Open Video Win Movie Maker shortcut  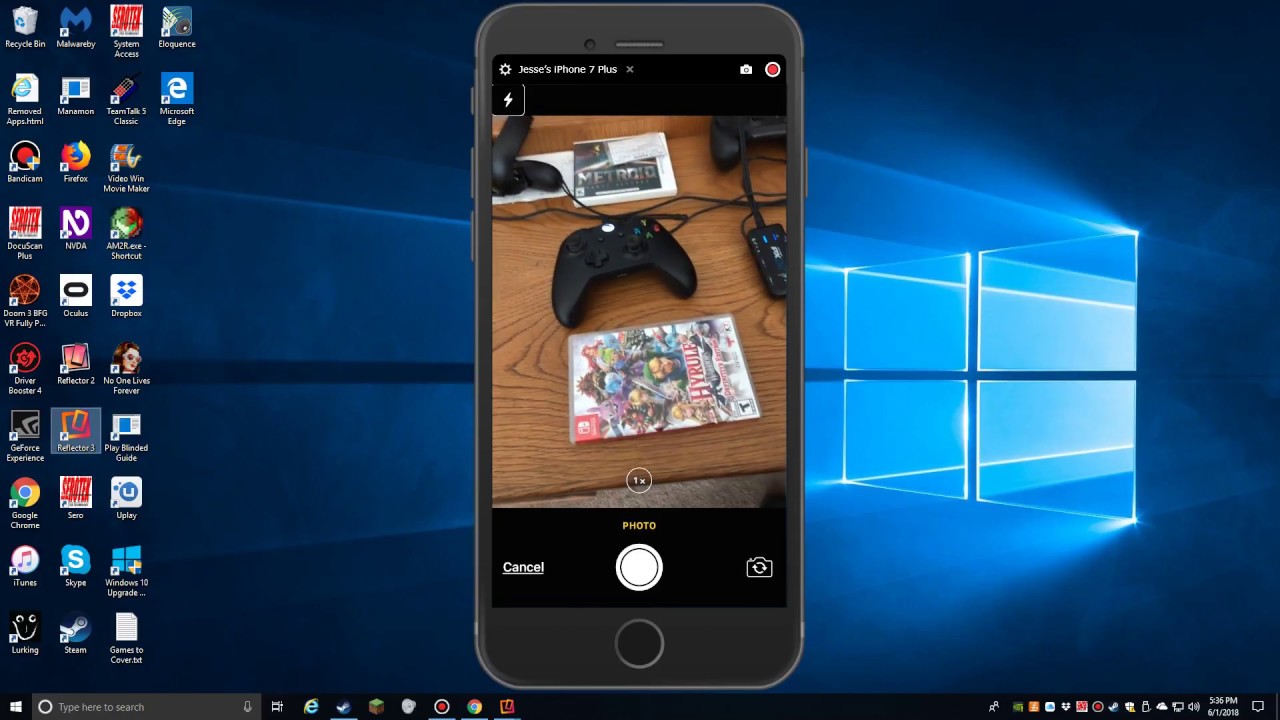coord(126,166)
